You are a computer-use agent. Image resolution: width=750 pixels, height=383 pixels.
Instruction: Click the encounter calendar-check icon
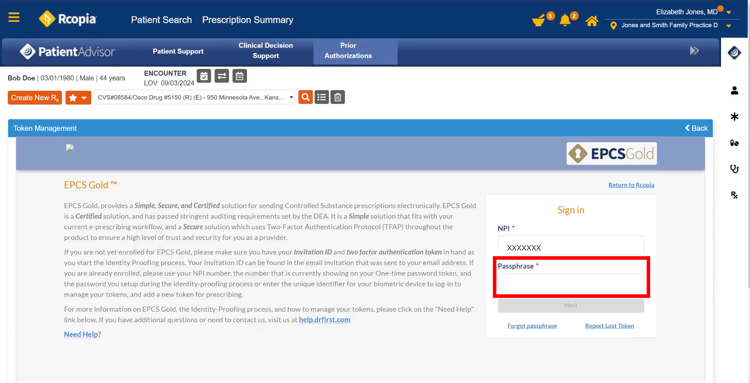(204, 76)
